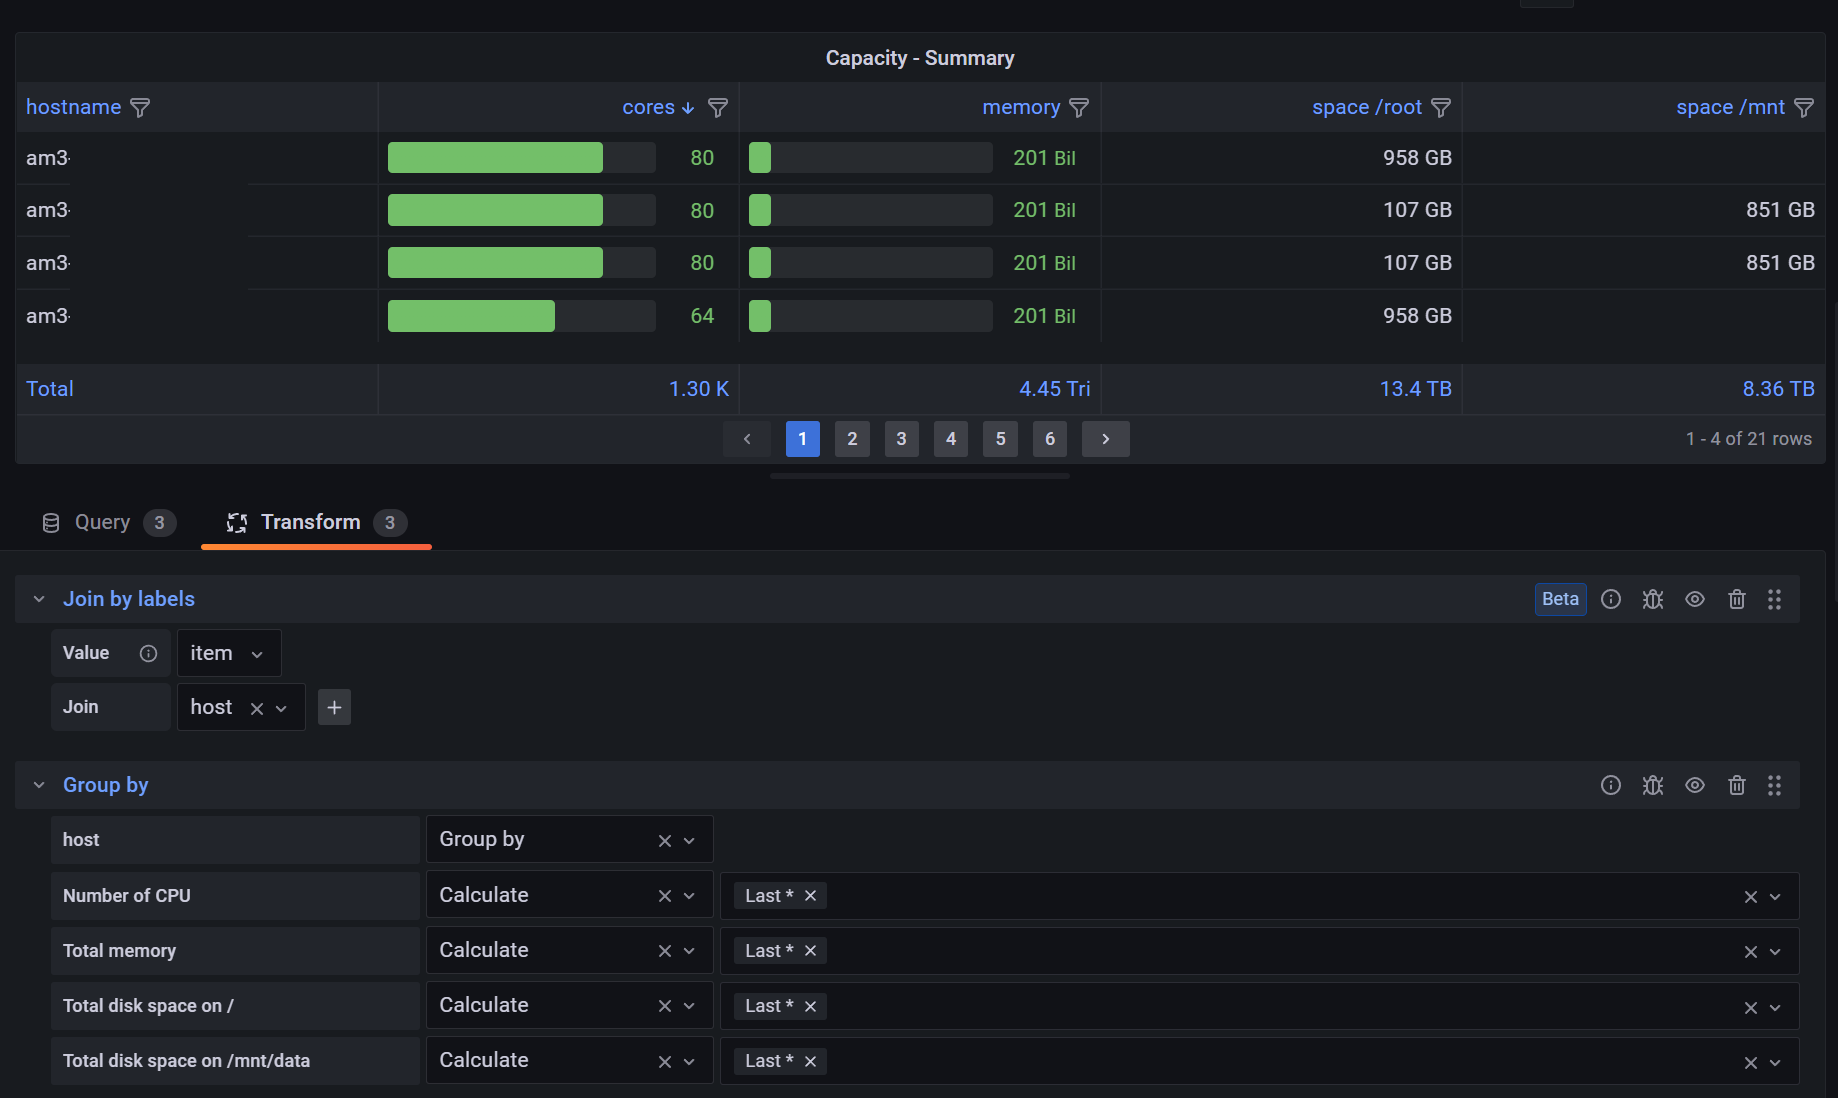
Task: Hide the Join by labels transformation
Action: click(x=1694, y=599)
